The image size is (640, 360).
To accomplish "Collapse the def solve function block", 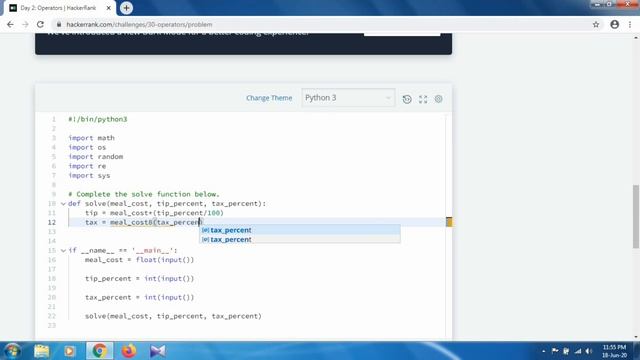I will pos(63,204).
